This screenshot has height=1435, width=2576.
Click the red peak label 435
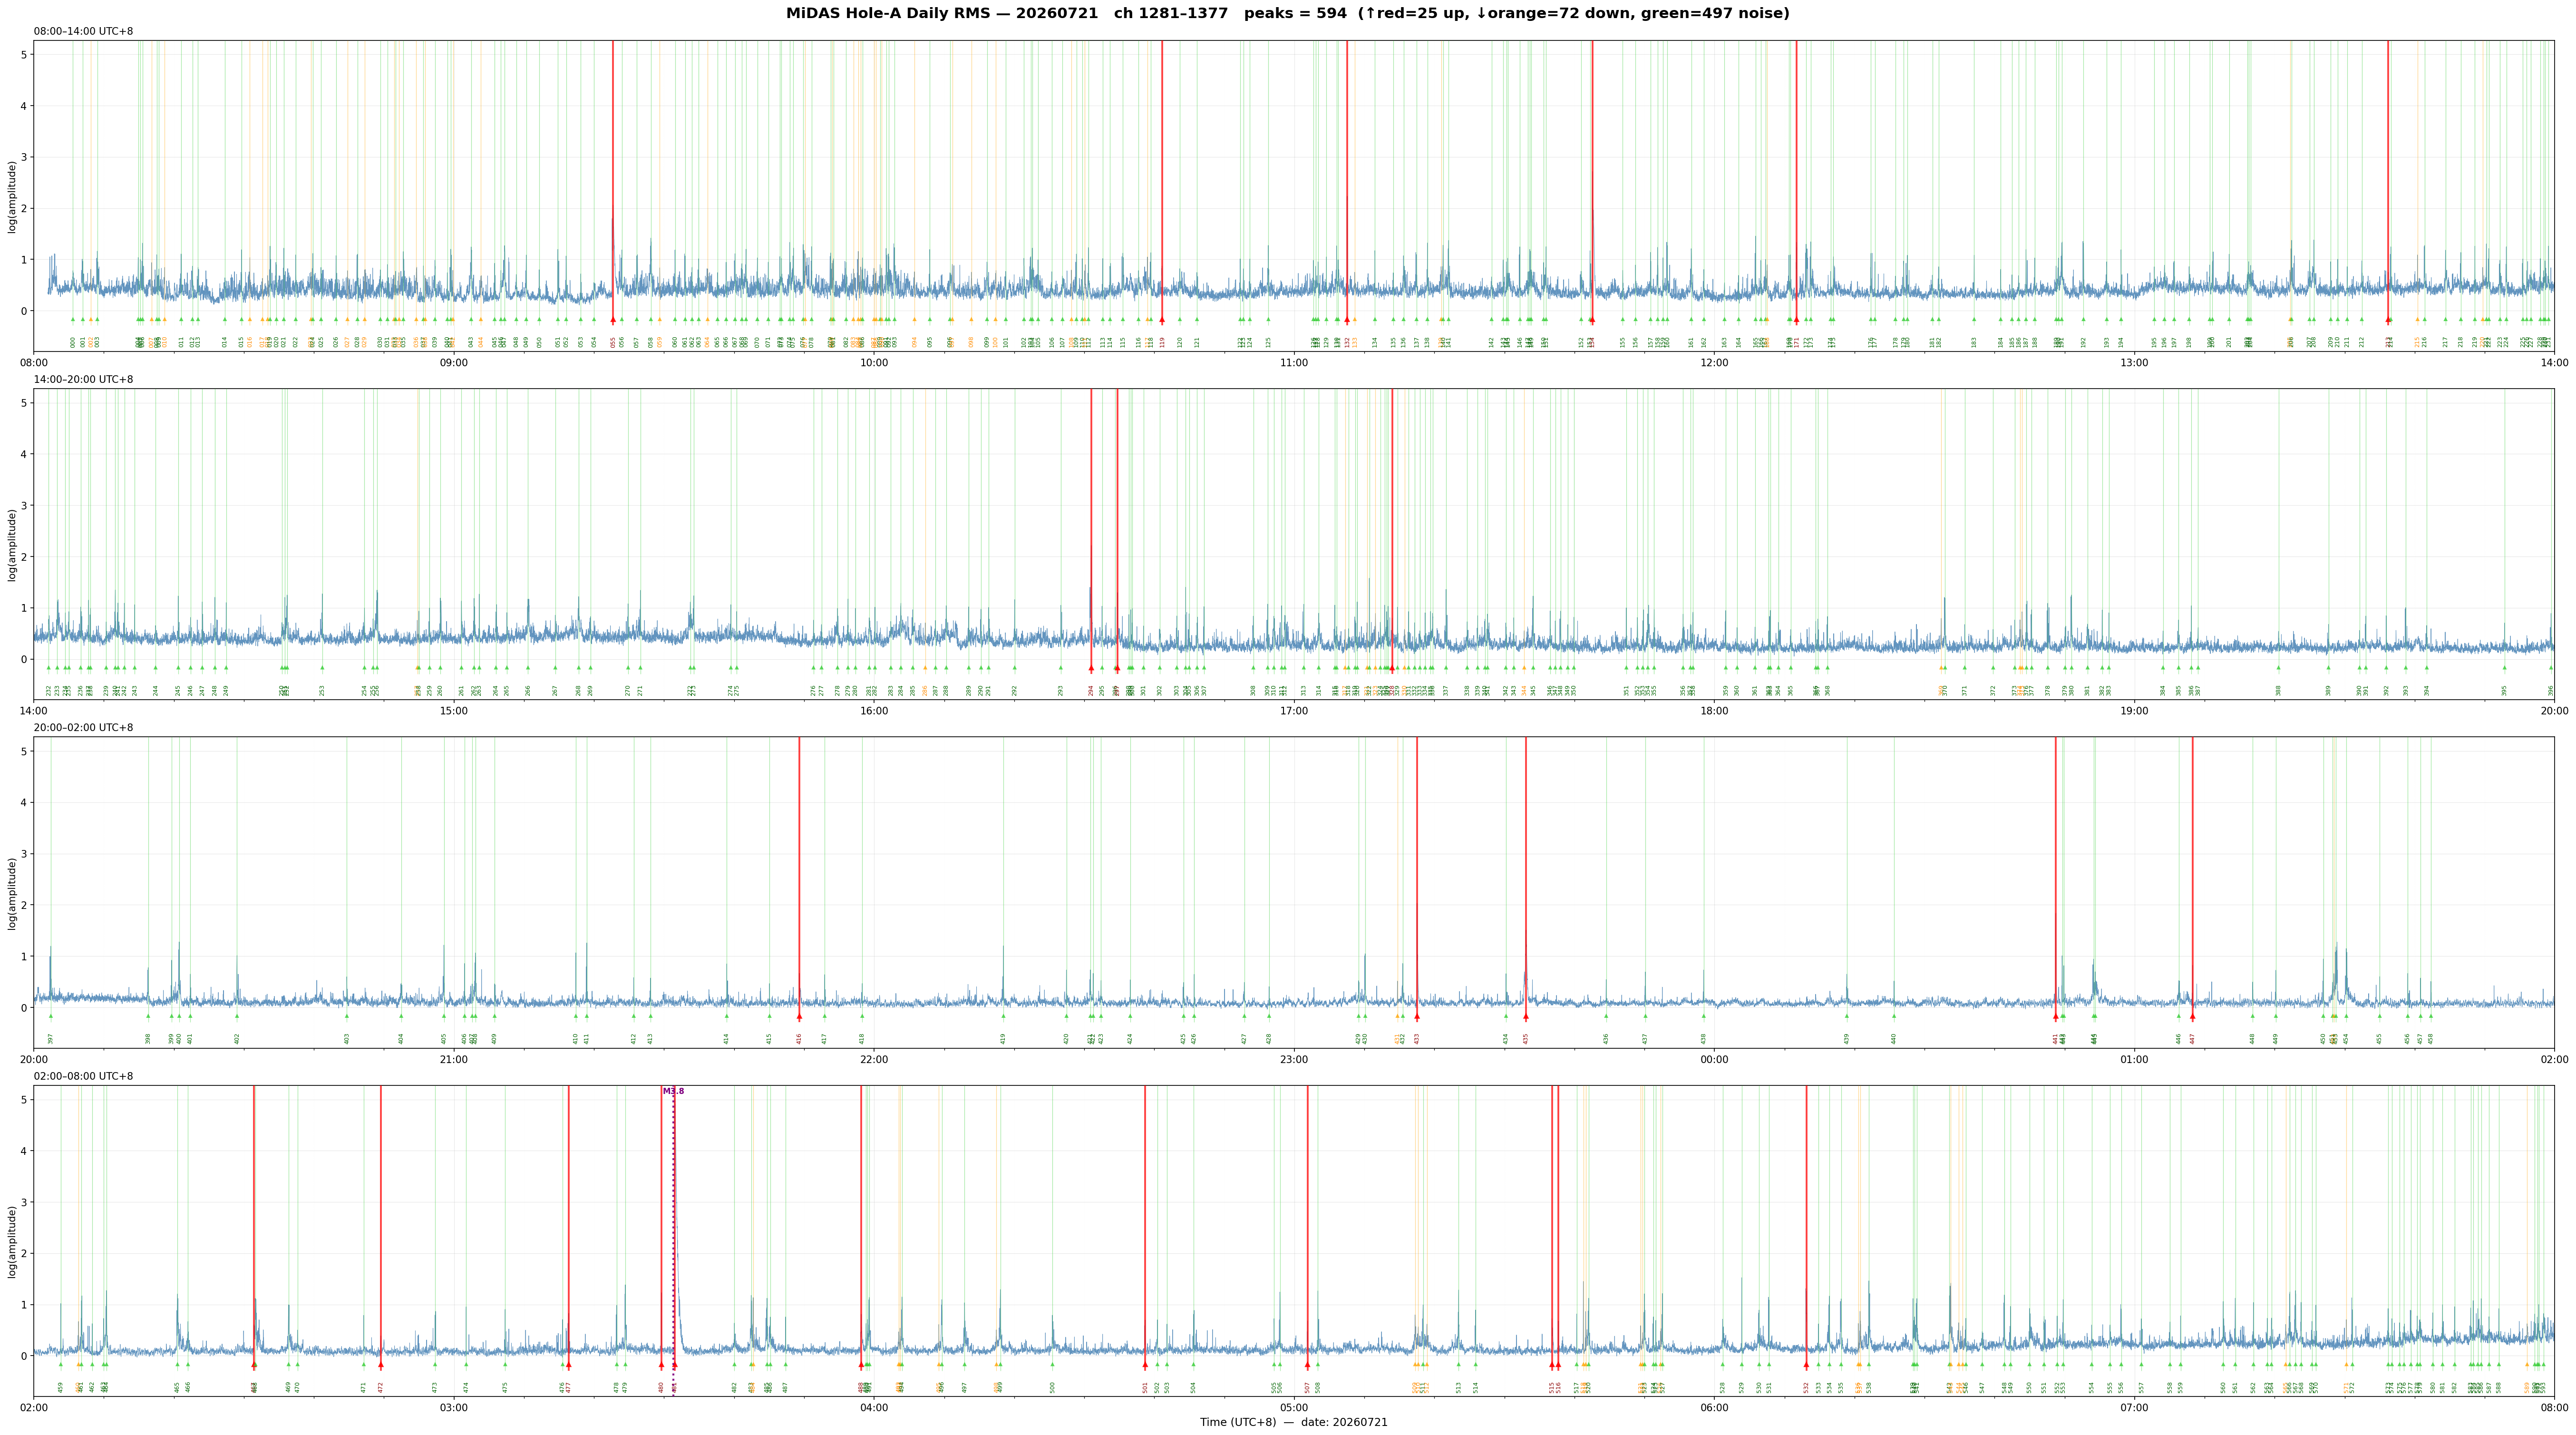click(1526, 1039)
